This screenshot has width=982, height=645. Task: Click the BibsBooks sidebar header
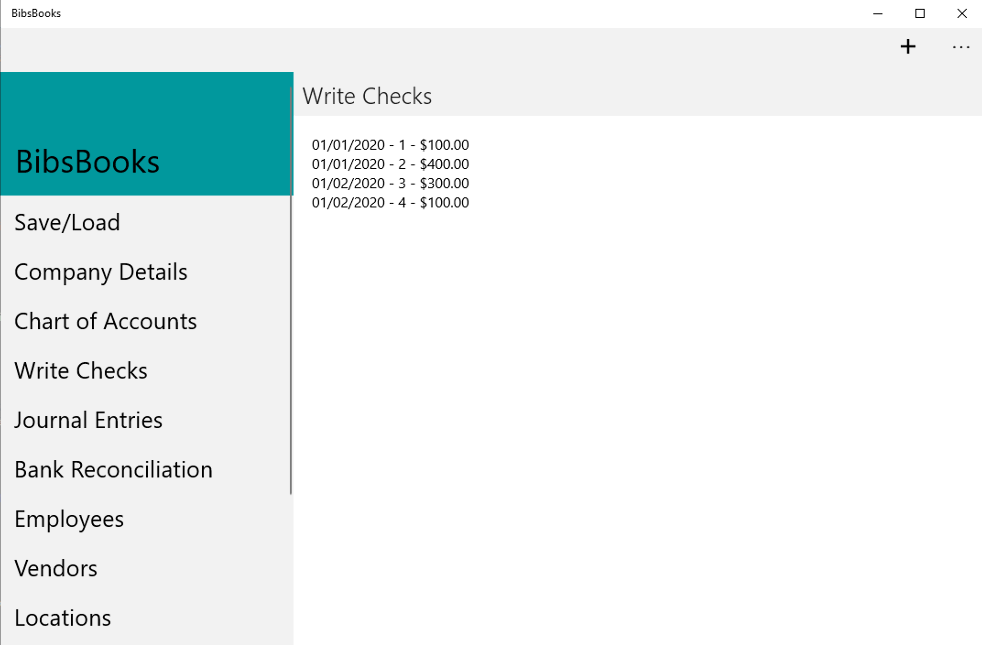(x=147, y=134)
